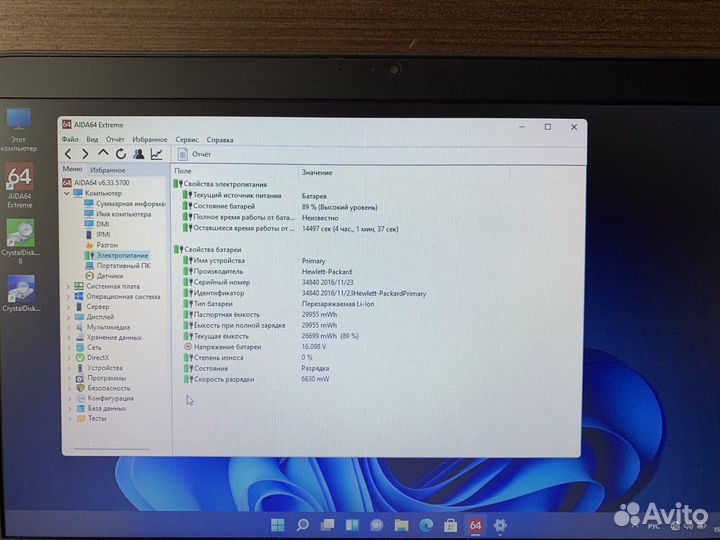Screen dimensions: 720x540
Task: Open the Вид menu
Action: coord(92,139)
